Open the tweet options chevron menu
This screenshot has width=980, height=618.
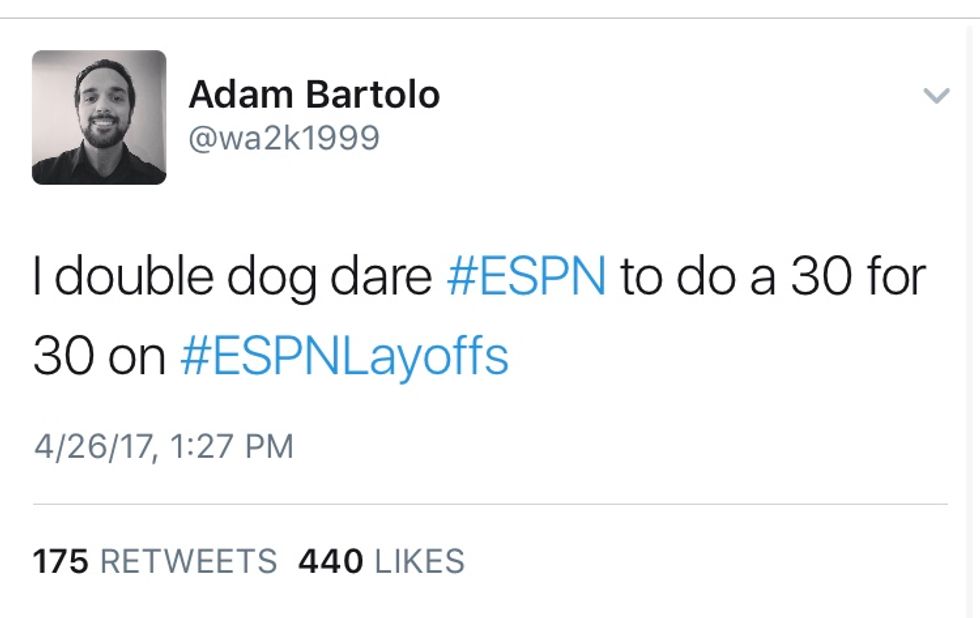click(936, 96)
